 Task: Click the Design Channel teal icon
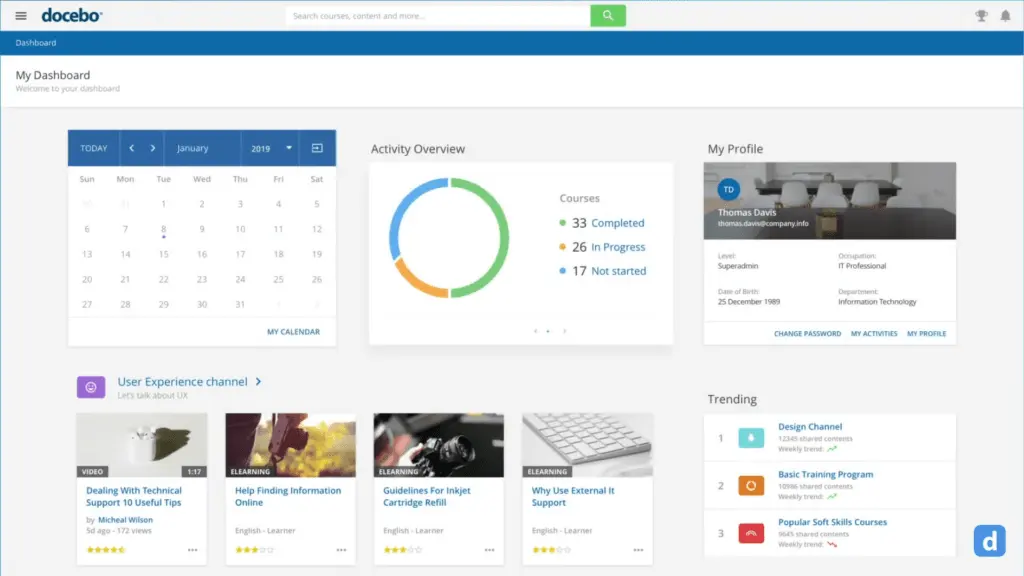[x=751, y=438]
